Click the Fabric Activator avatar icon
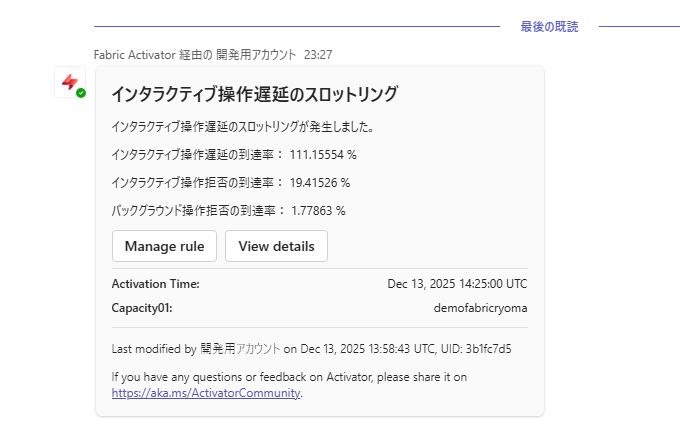 [70, 82]
